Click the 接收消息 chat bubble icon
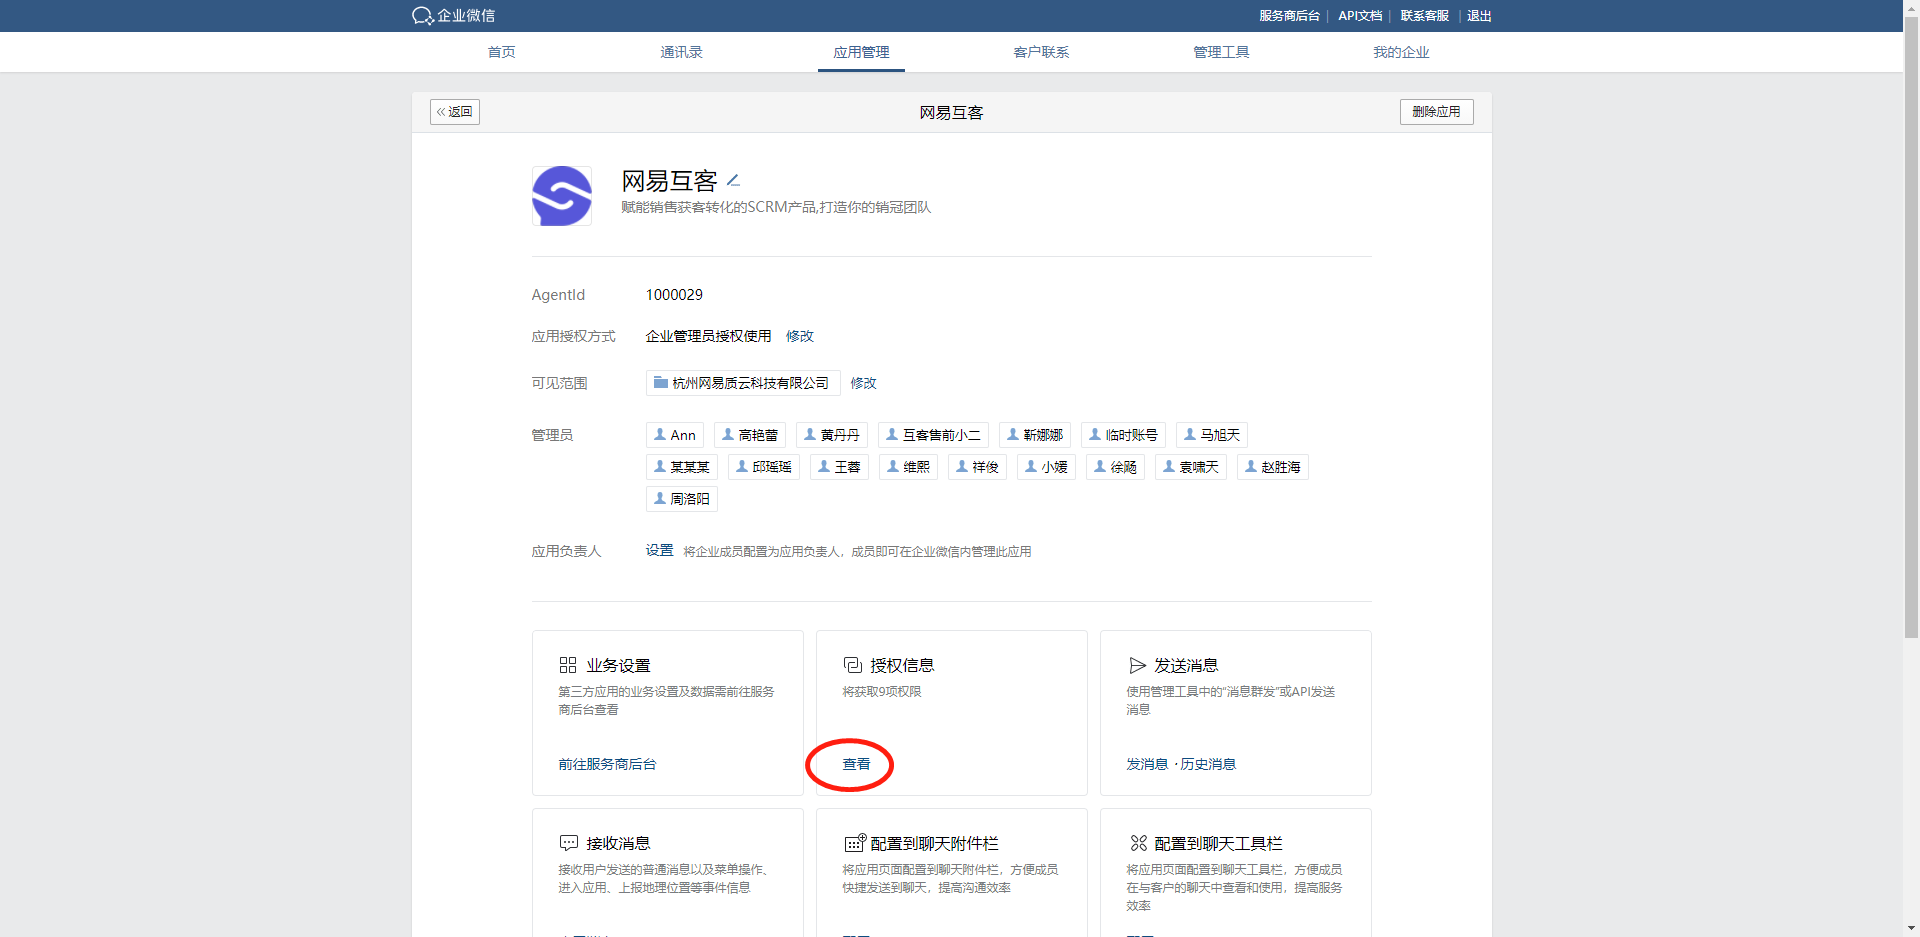The image size is (1920, 937). [568, 843]
